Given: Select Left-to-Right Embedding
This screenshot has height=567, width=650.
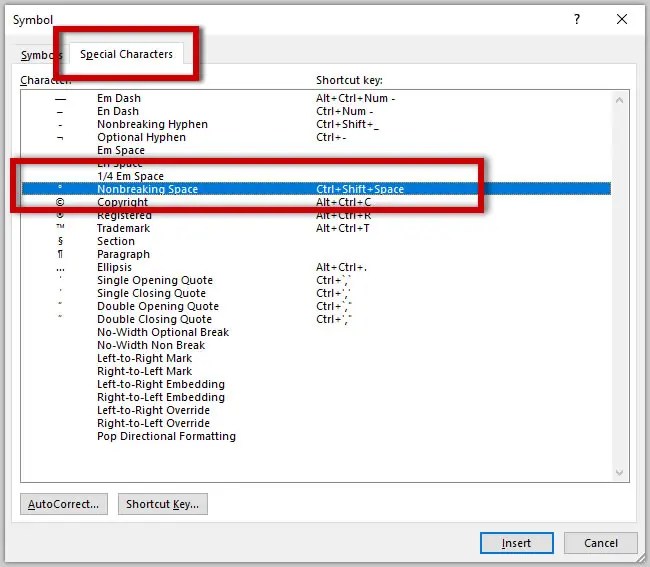Looking at the screenshot, I should click(x=316, y=384).
